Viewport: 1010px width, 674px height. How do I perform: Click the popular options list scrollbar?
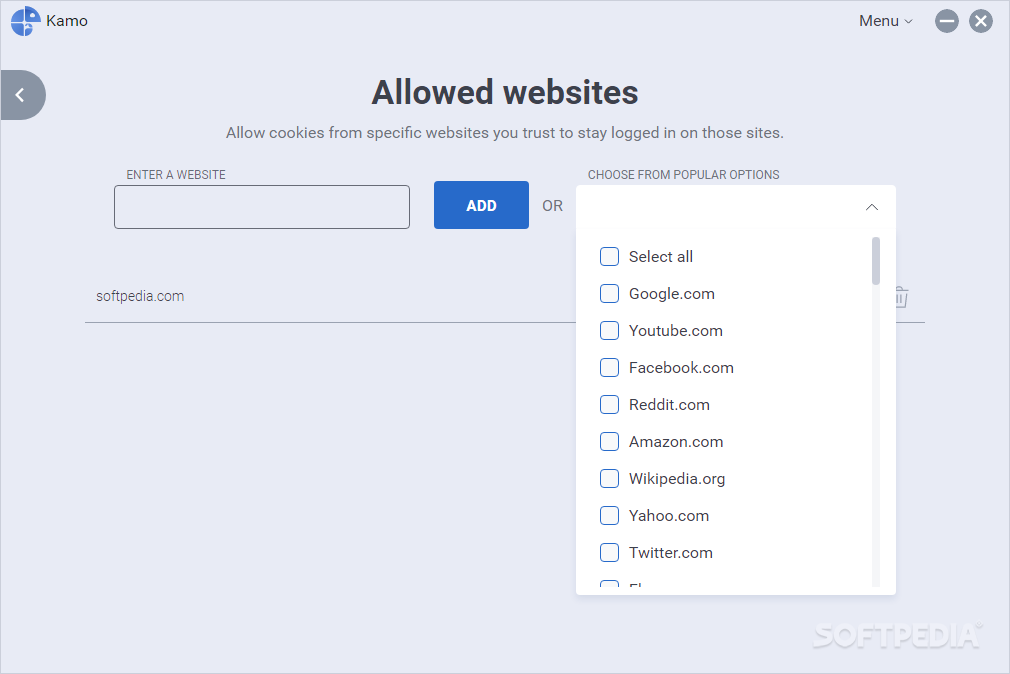(x=875, y=261)
